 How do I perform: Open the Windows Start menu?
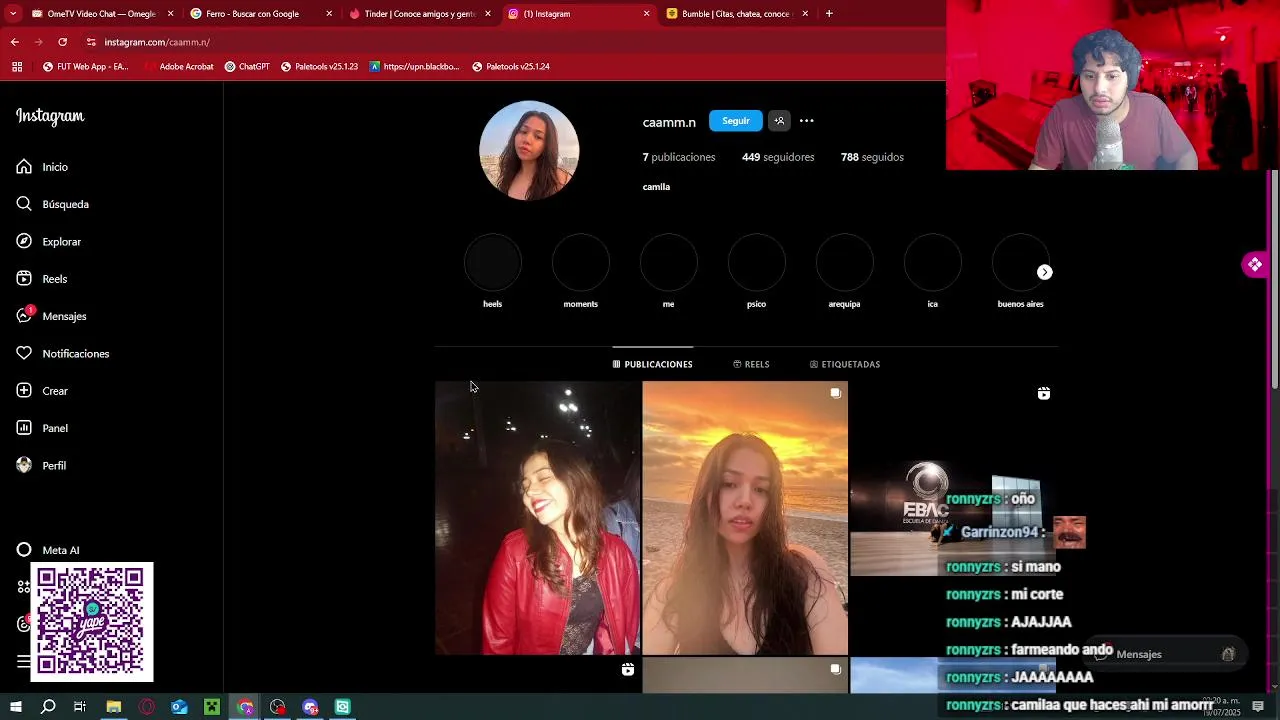tap(15, 707)
